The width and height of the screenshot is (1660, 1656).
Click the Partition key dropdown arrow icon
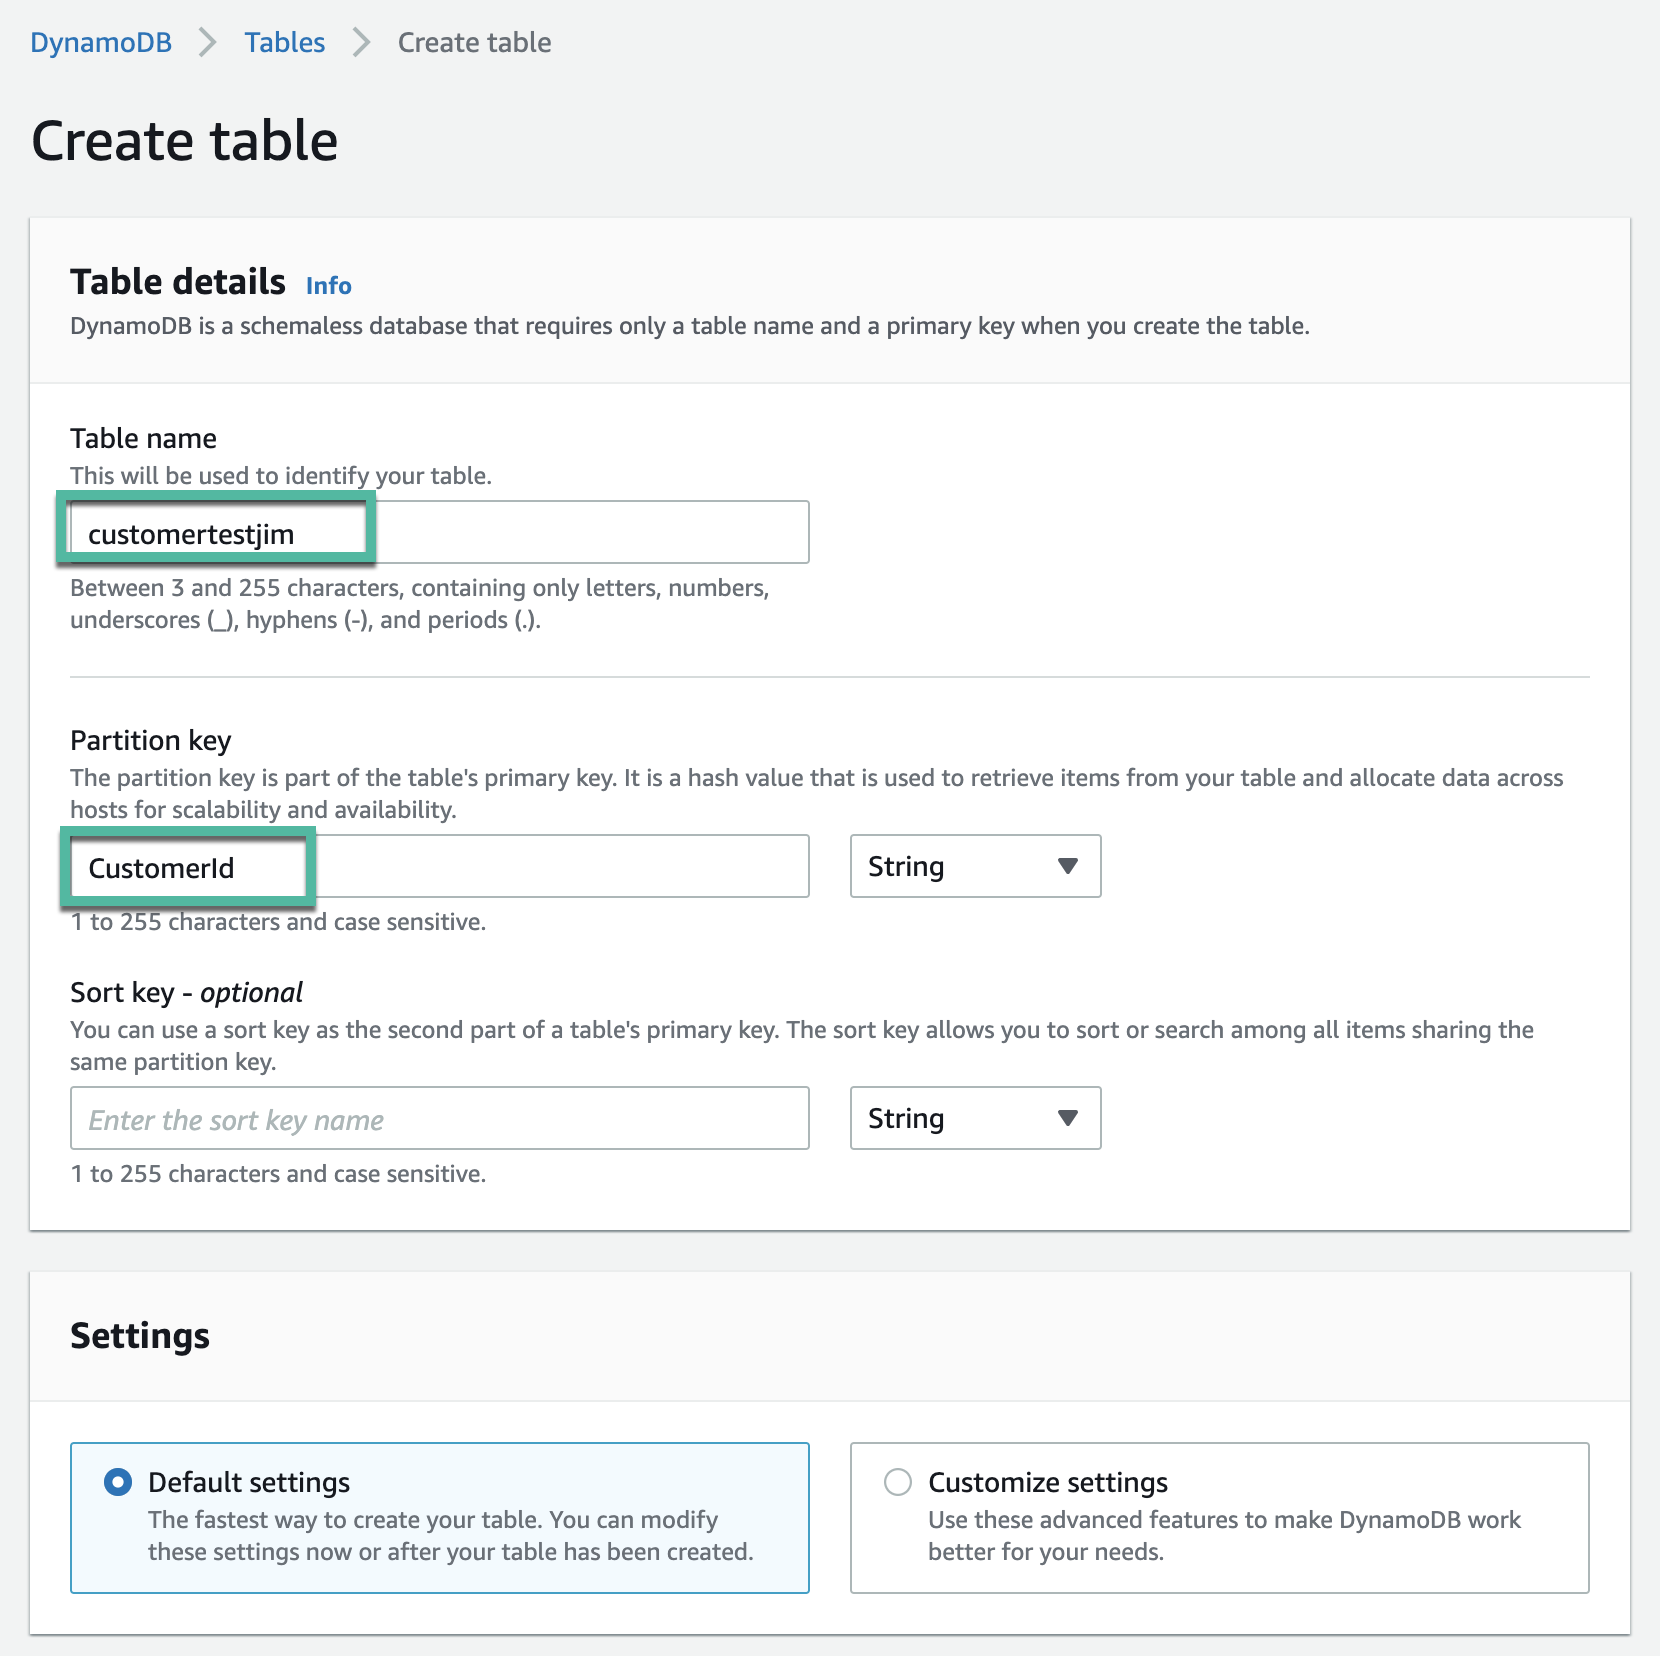coord(1068,866)
